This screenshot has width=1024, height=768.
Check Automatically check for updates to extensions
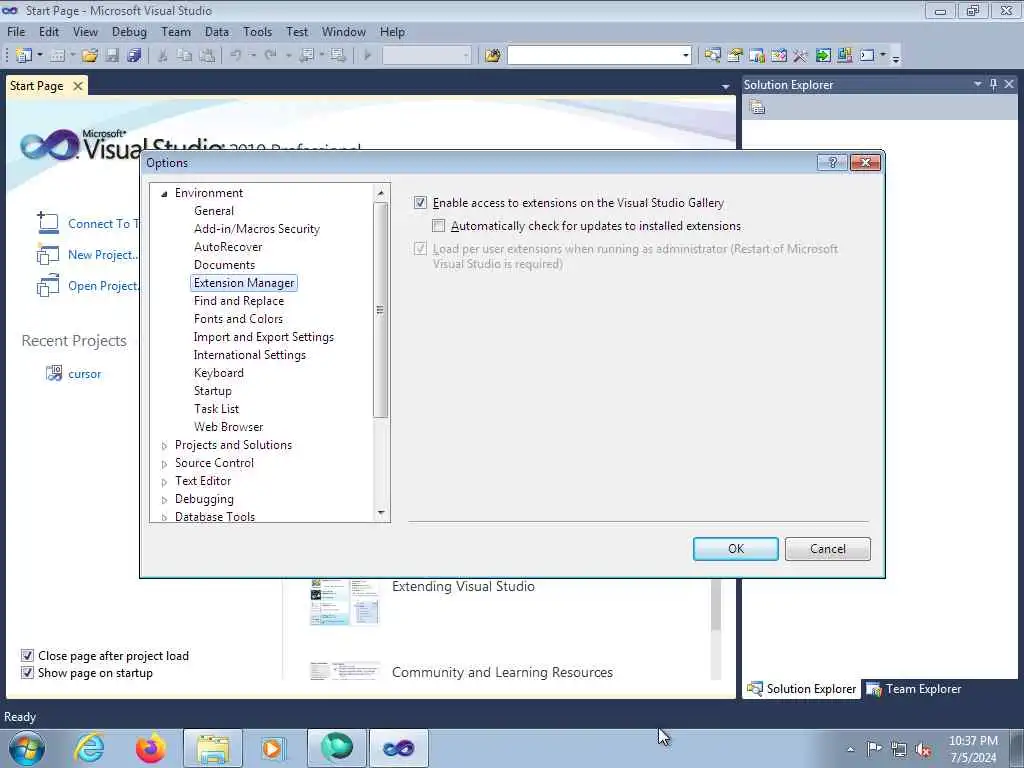point(438,226)
